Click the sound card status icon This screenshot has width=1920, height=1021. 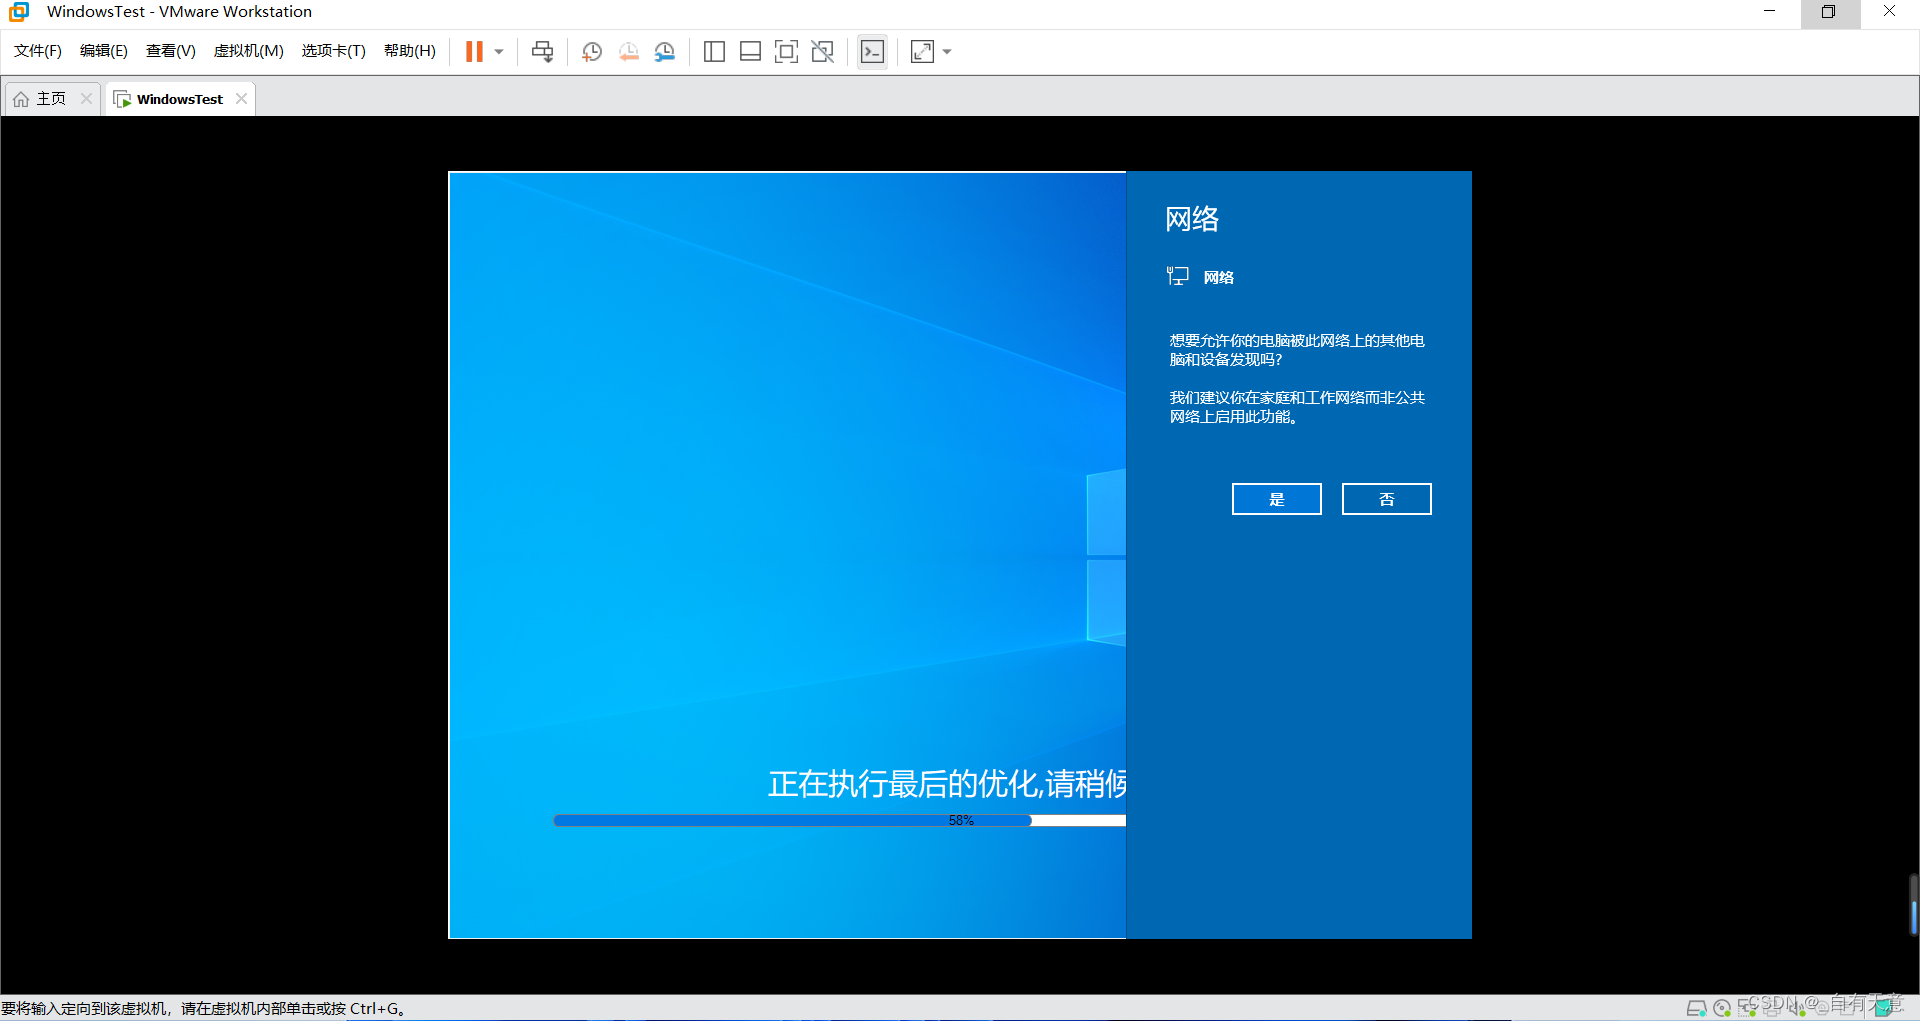click(1797, 1008)
